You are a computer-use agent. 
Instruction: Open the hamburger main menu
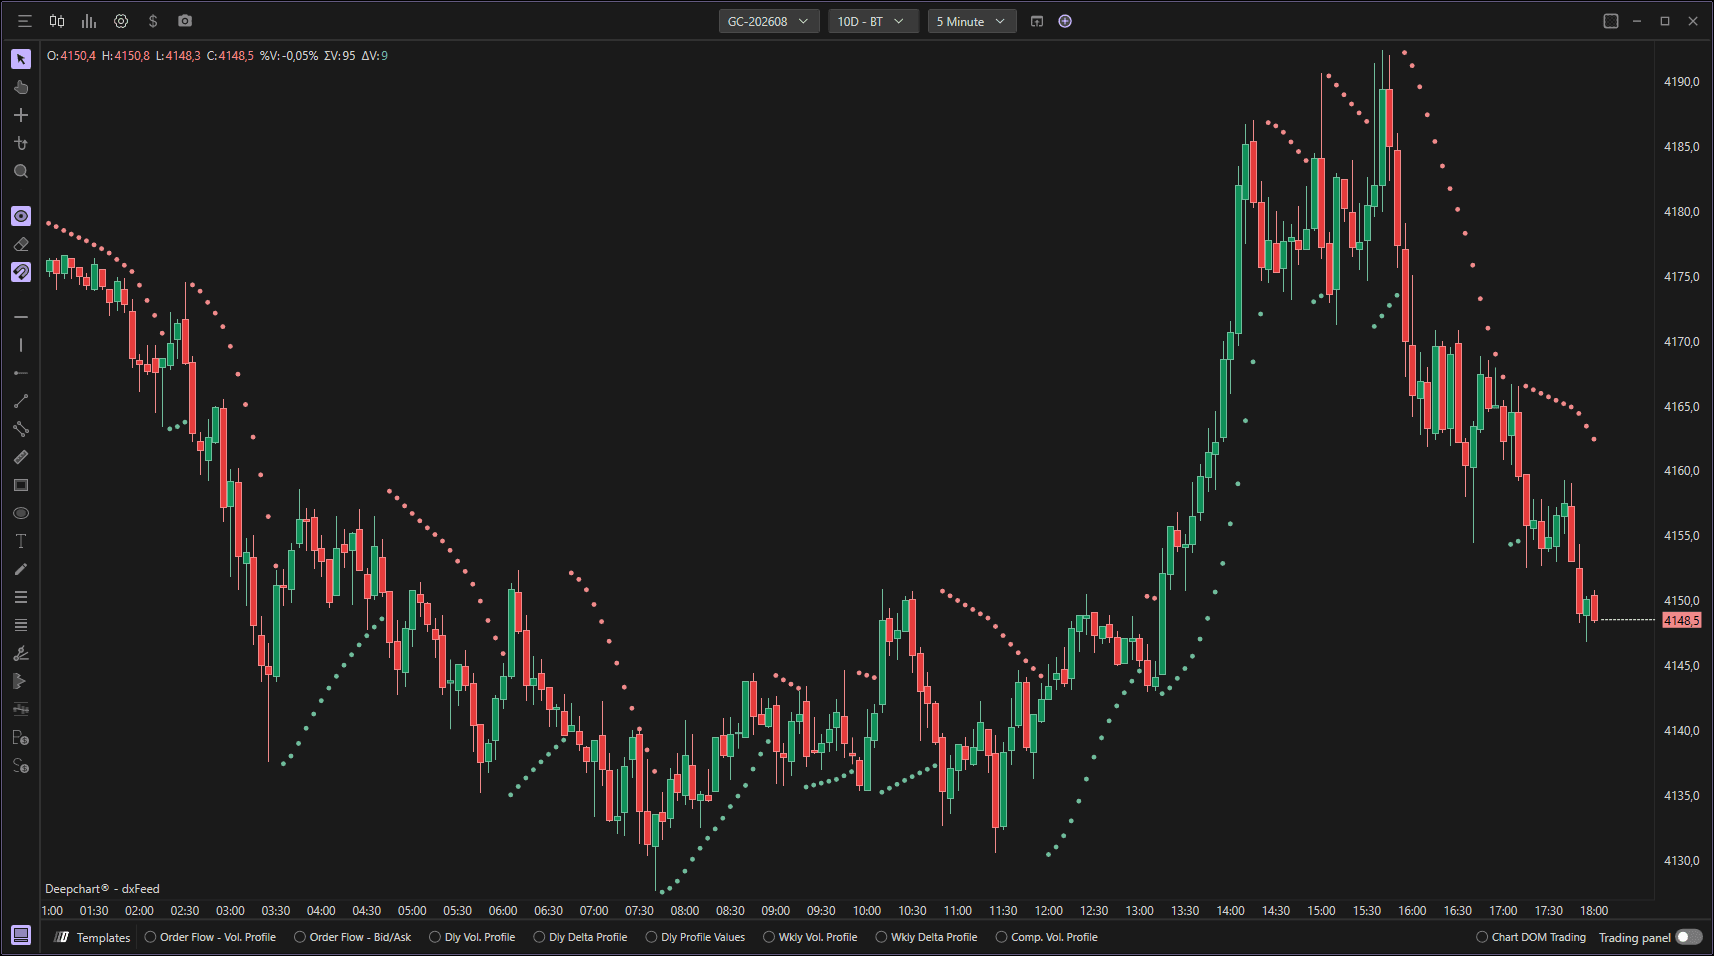coord(25,21)
